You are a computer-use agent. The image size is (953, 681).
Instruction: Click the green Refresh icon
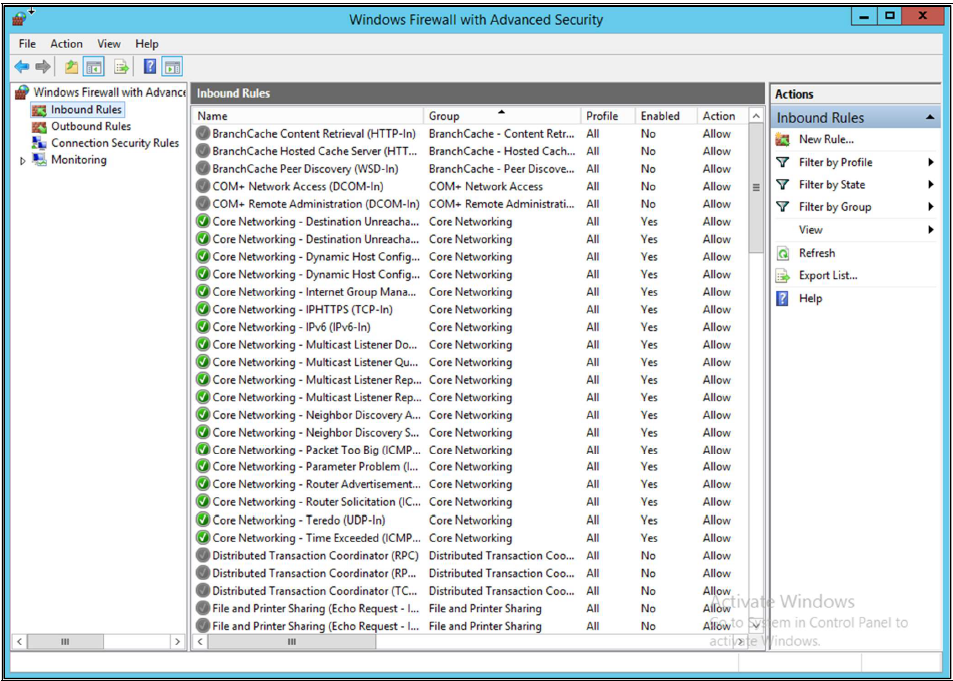click(x=783, y=253)
